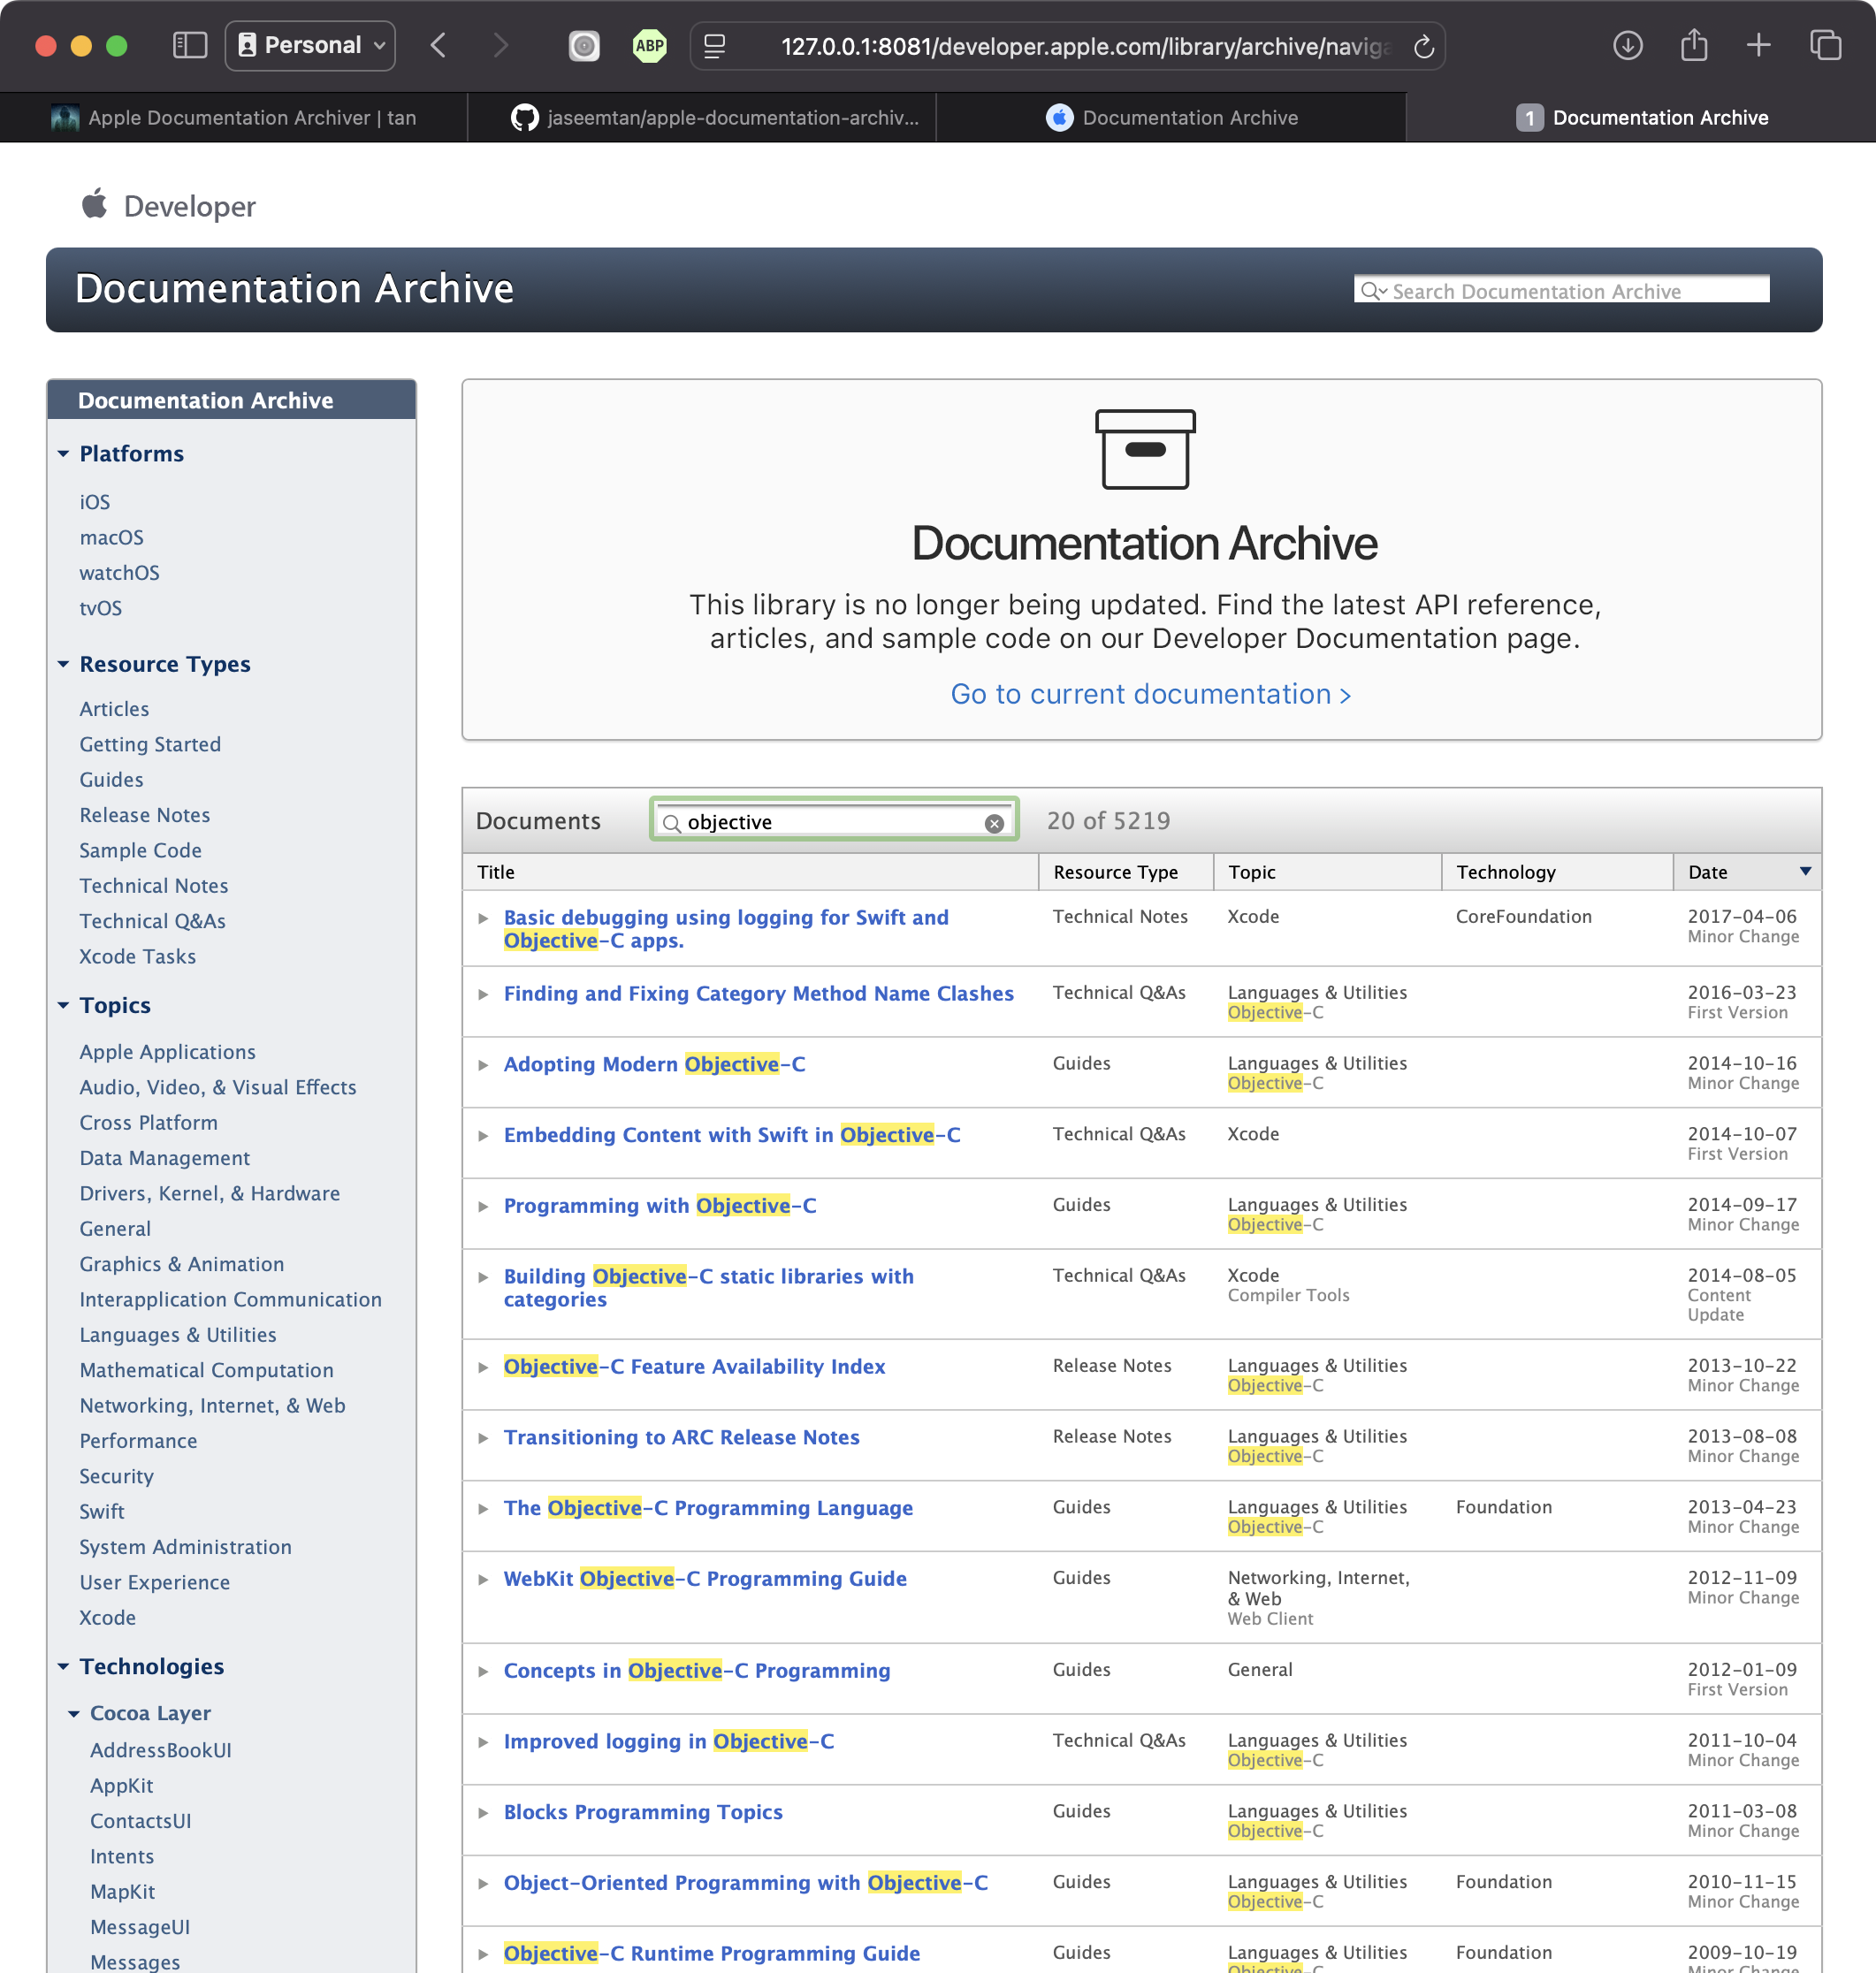Clear the objective filter with the x icon
This screenshot has width=1876, height=1973.
click(994, 823)
